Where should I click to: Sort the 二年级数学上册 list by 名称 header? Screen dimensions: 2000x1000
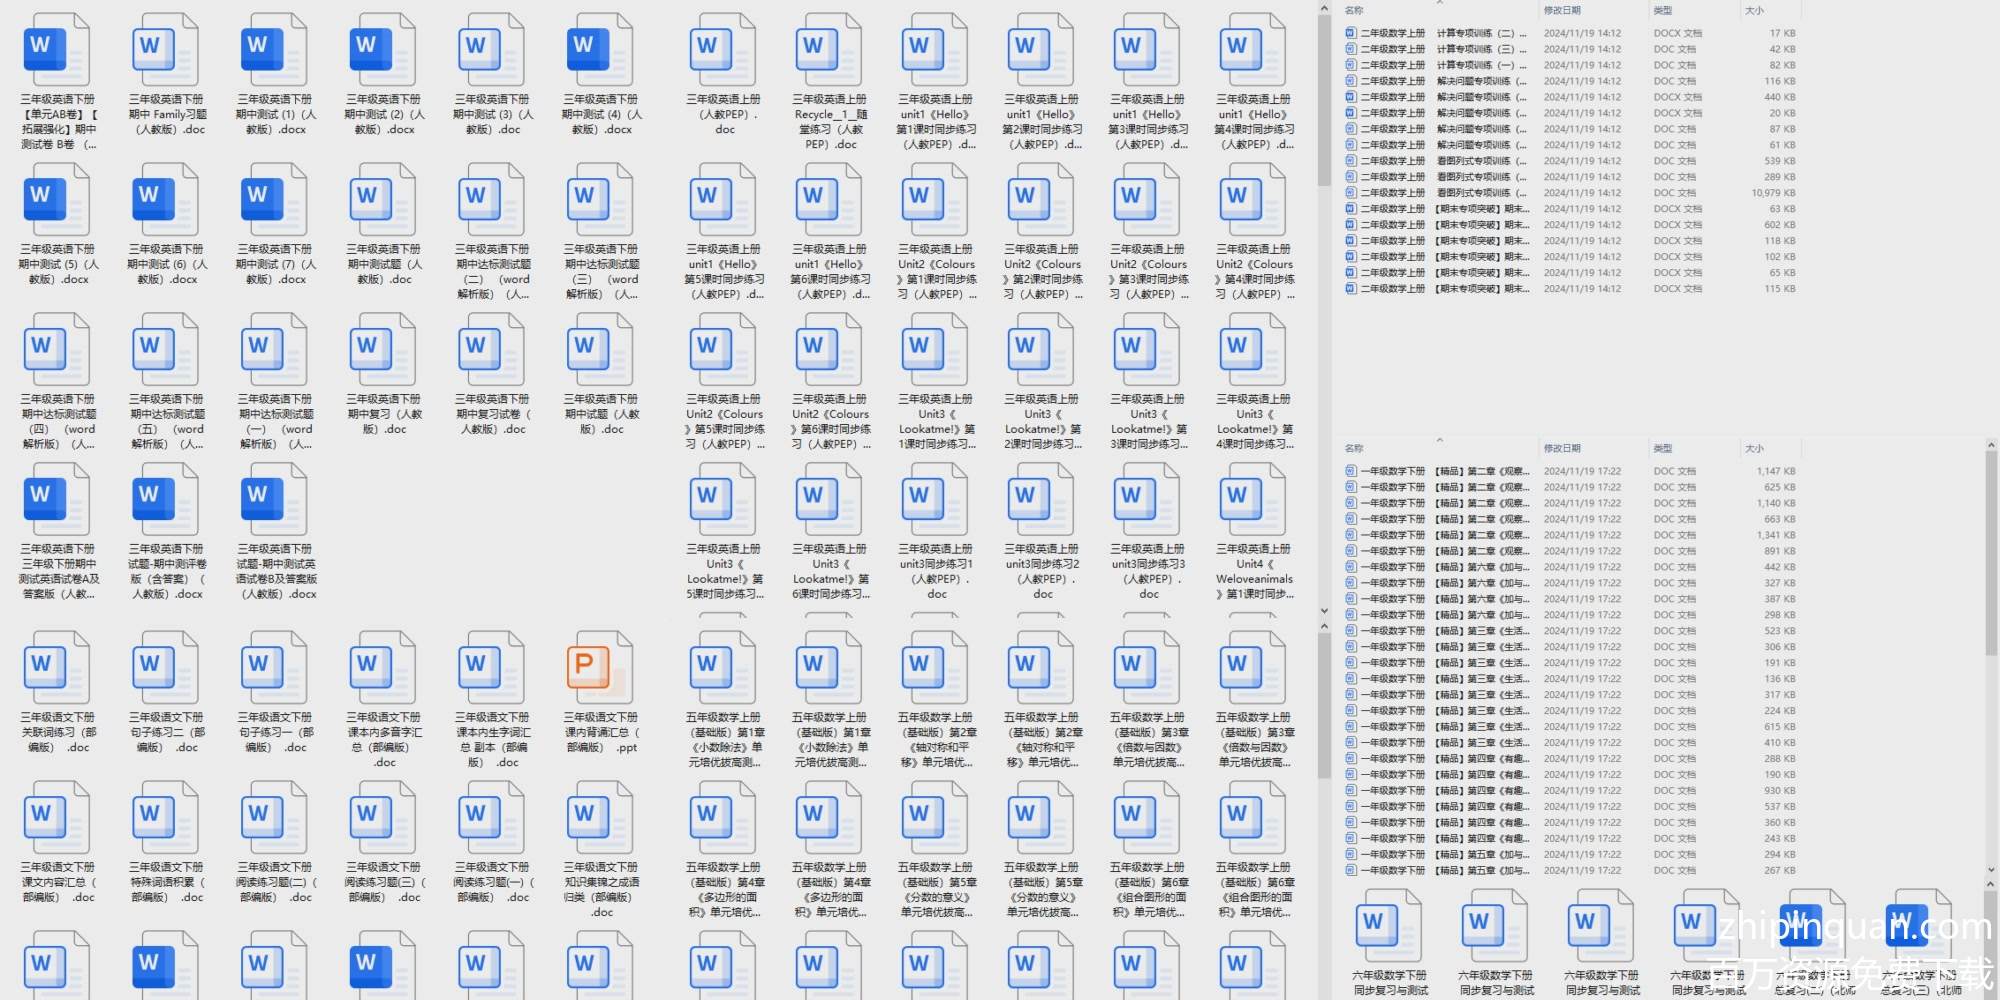click(x=1354, y=10)
